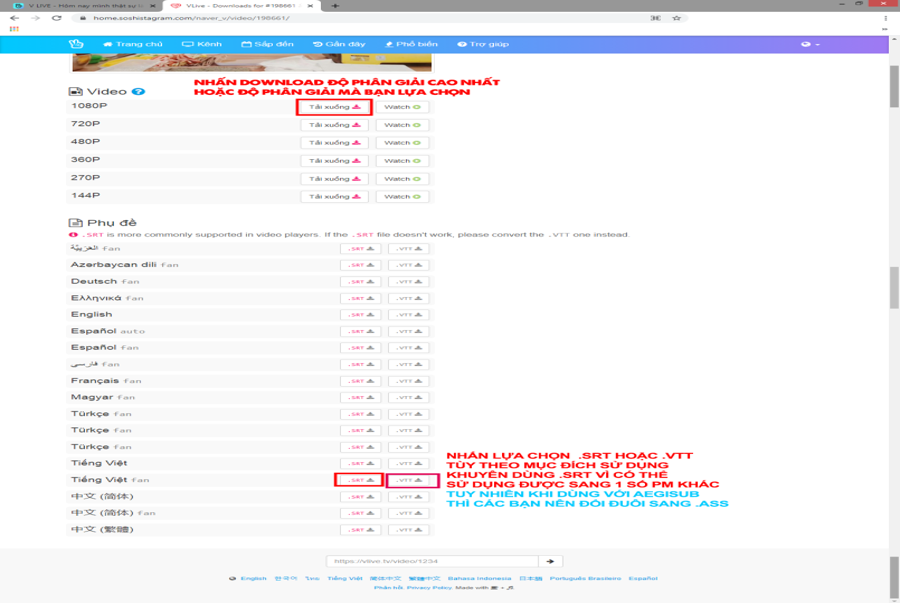Download Deutsch subtitles as .SRT
The image size is (900, 603).
[x=361, y=281]
